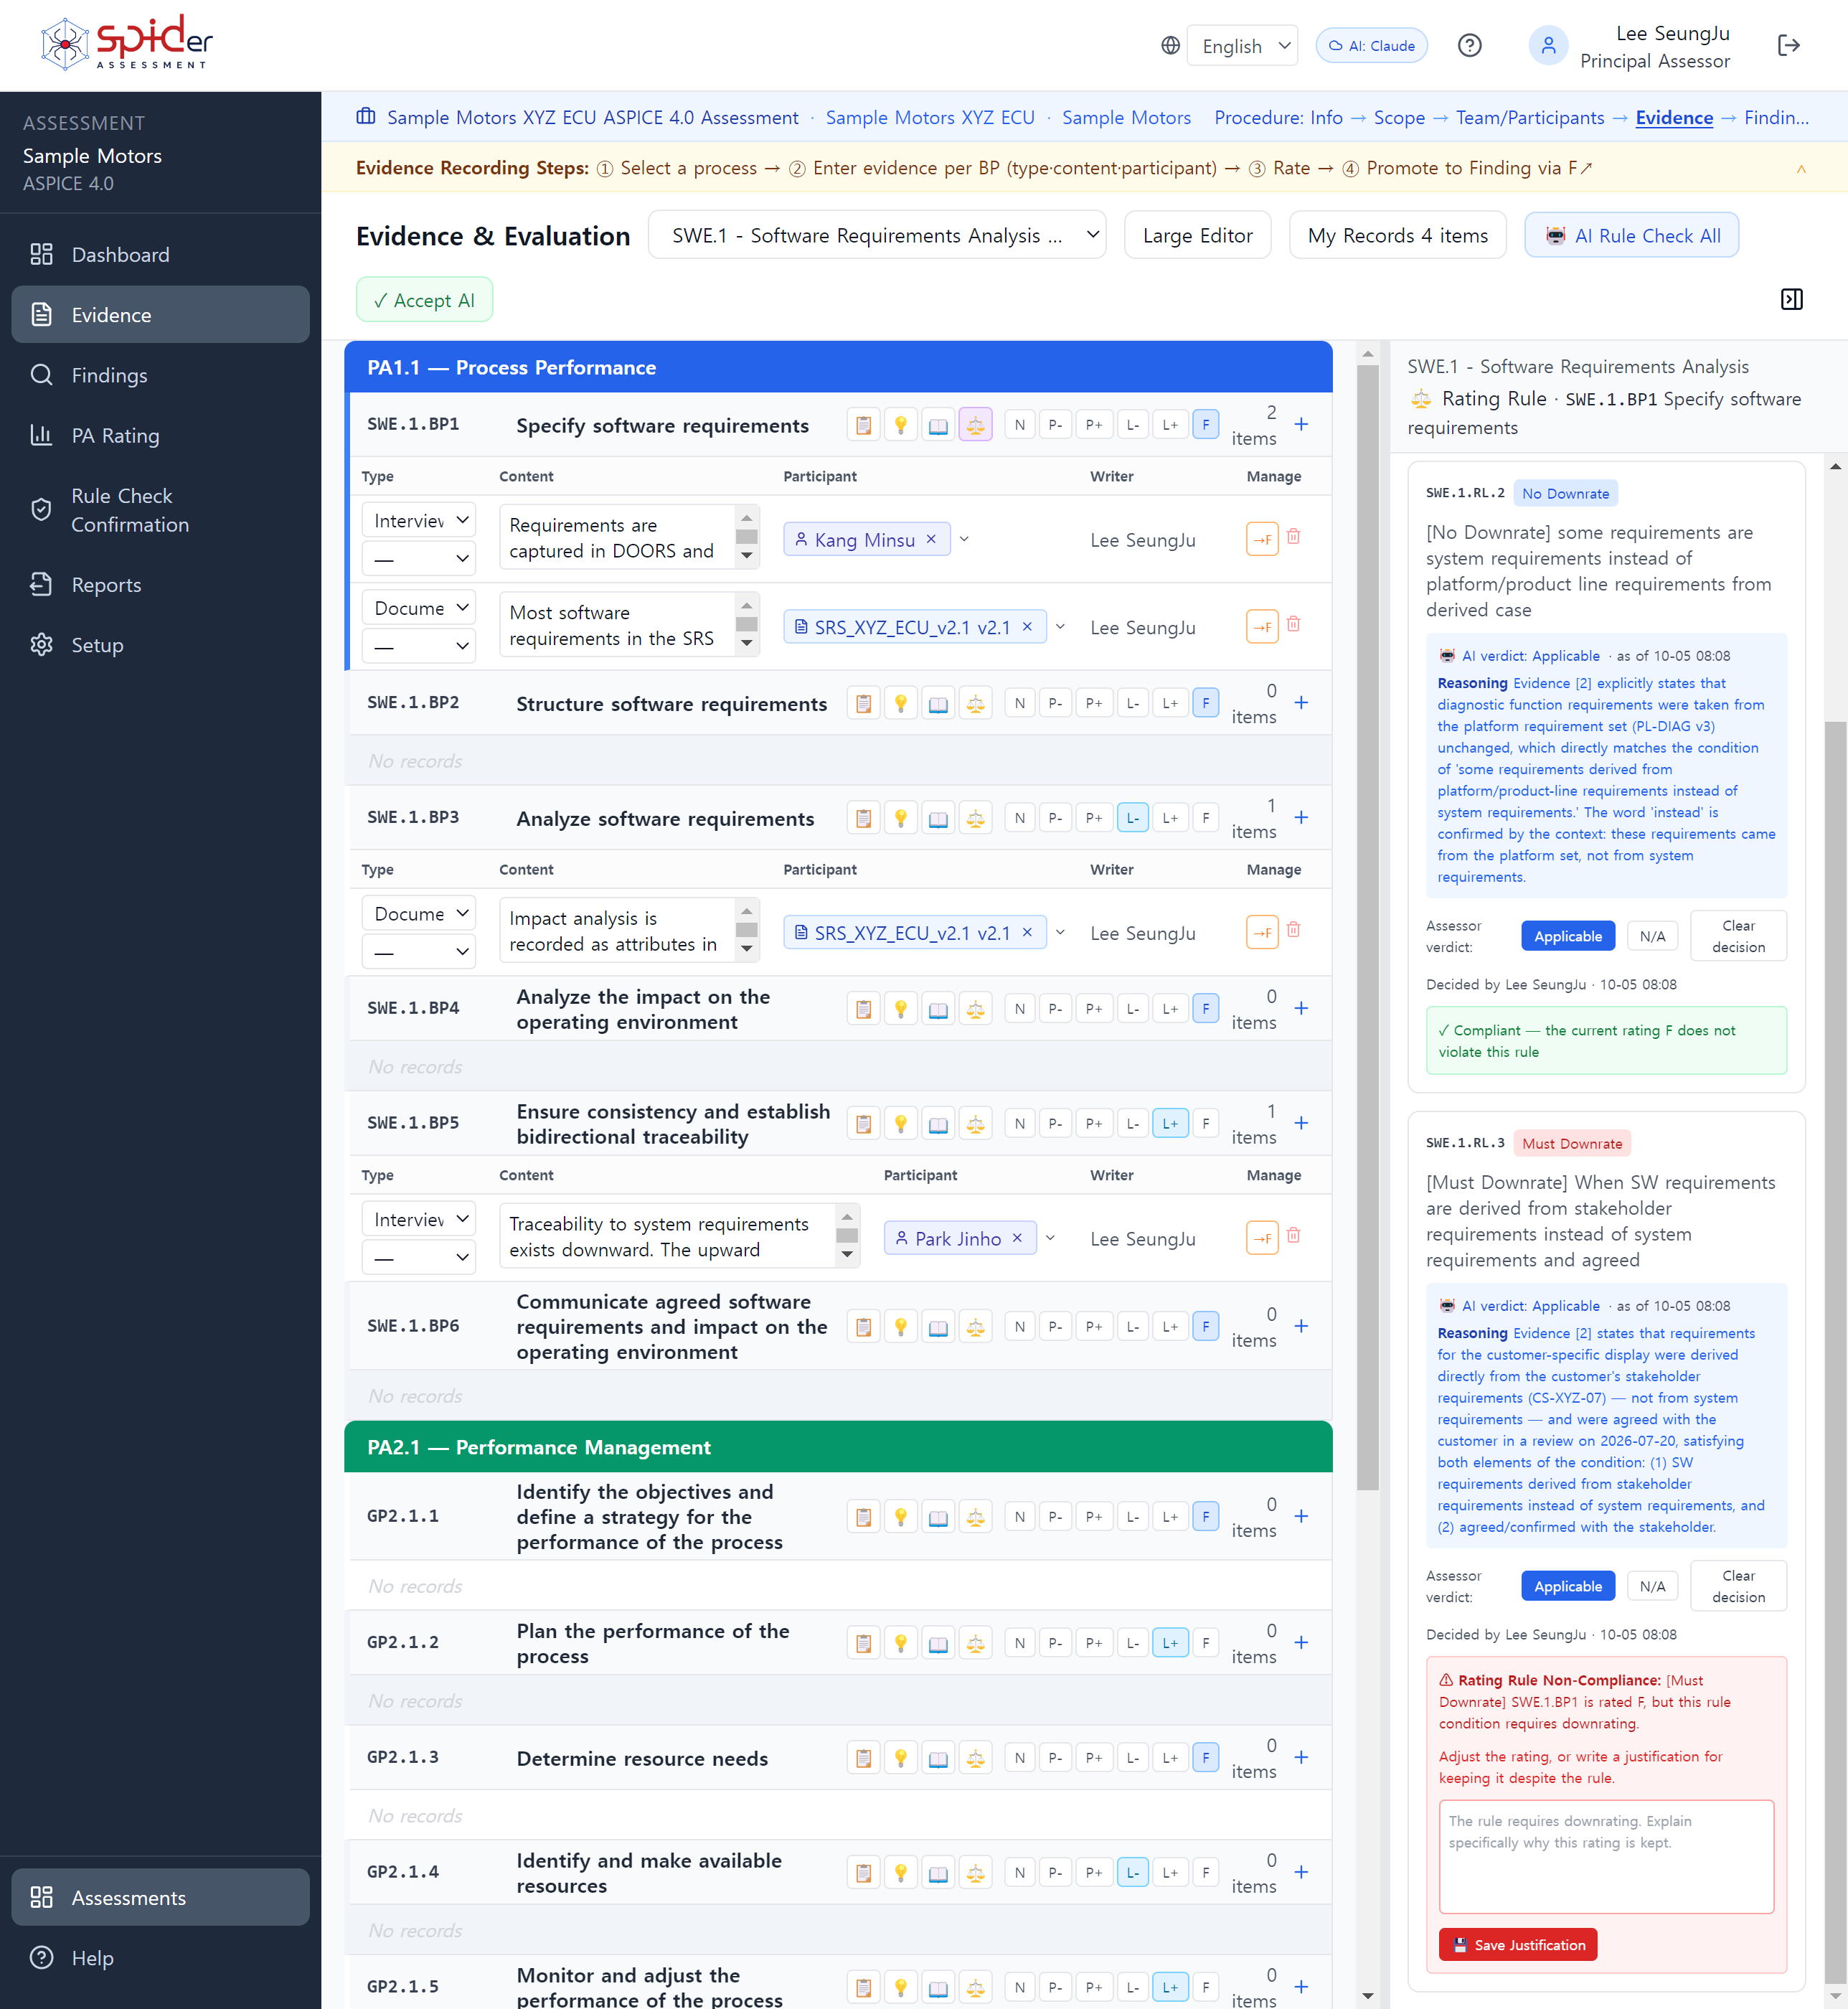Screen dimensions: 1848x2009
Task: Set SWE.1.BP3 rating to F
Action: click(1205, 818)
